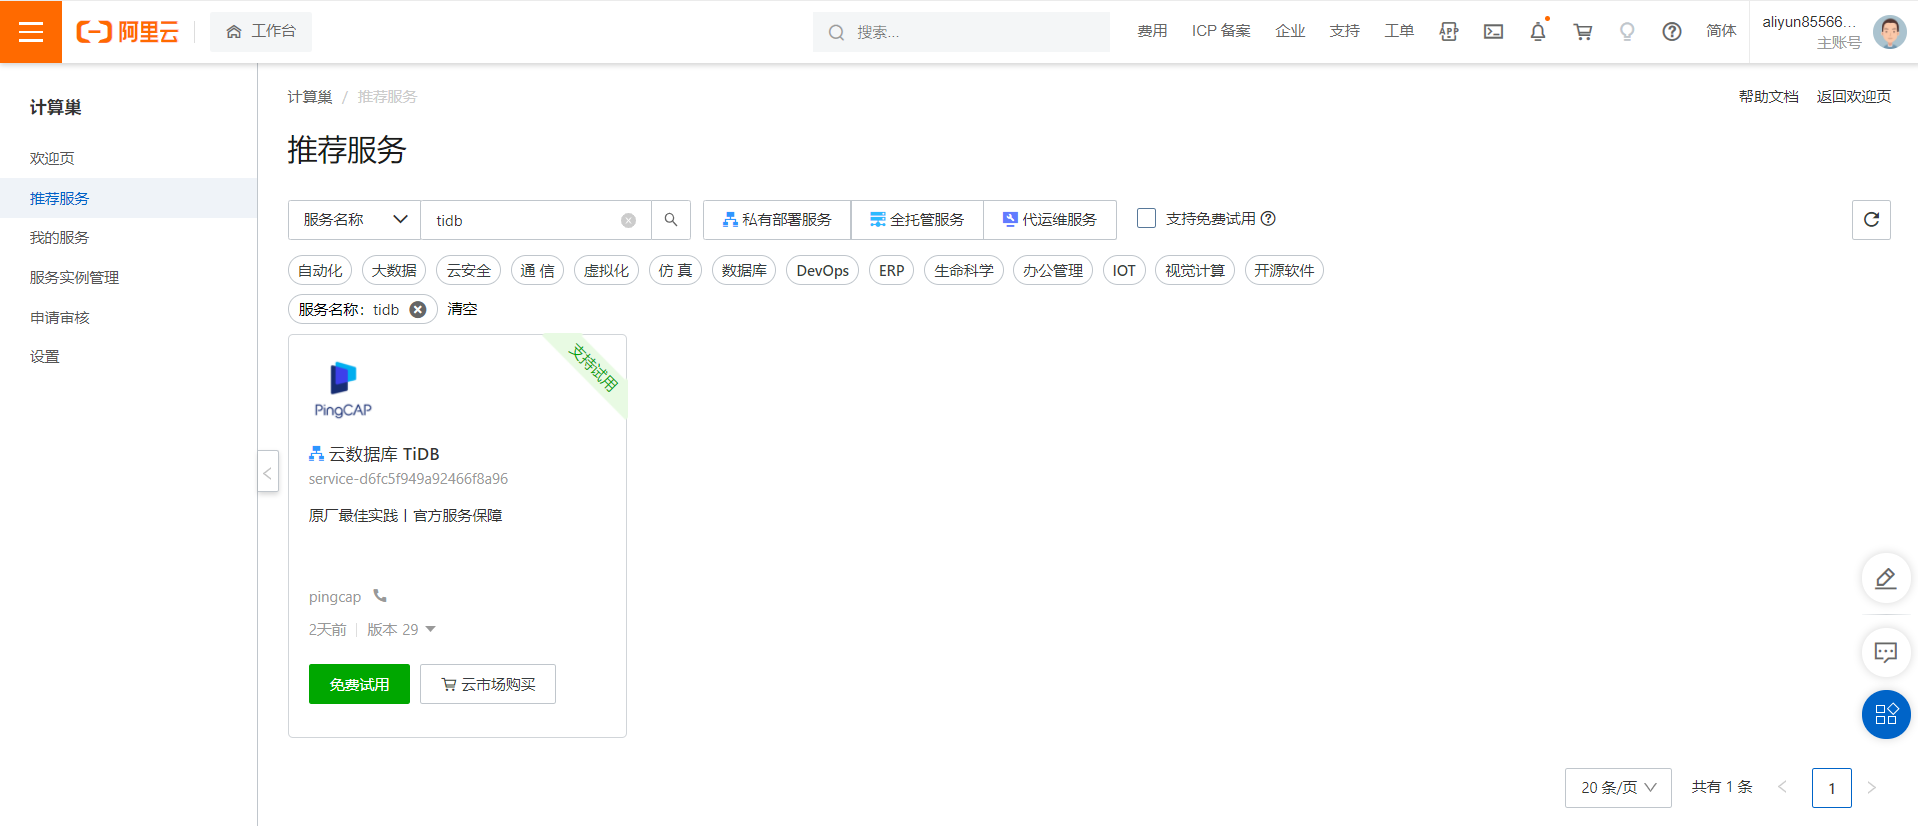Select the 仿真 category tag

pos(675,270)
